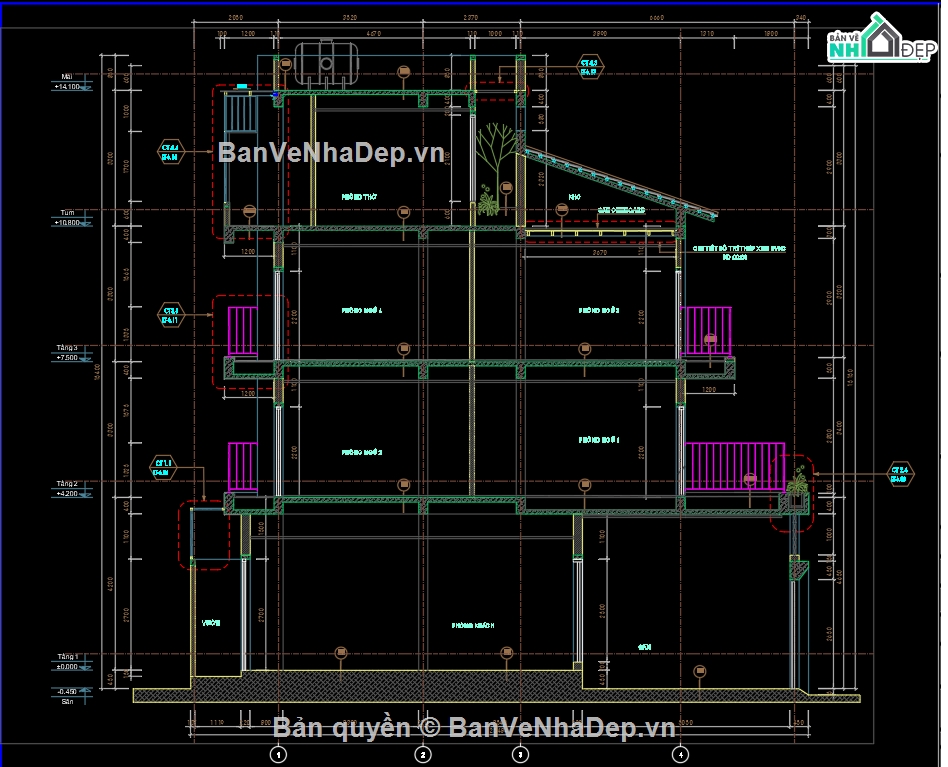The height and width of the screenshot is (767, 948).
Task: Select the rooftop water tank symbol
Action: pyautogui.click(x=326, y=60)
